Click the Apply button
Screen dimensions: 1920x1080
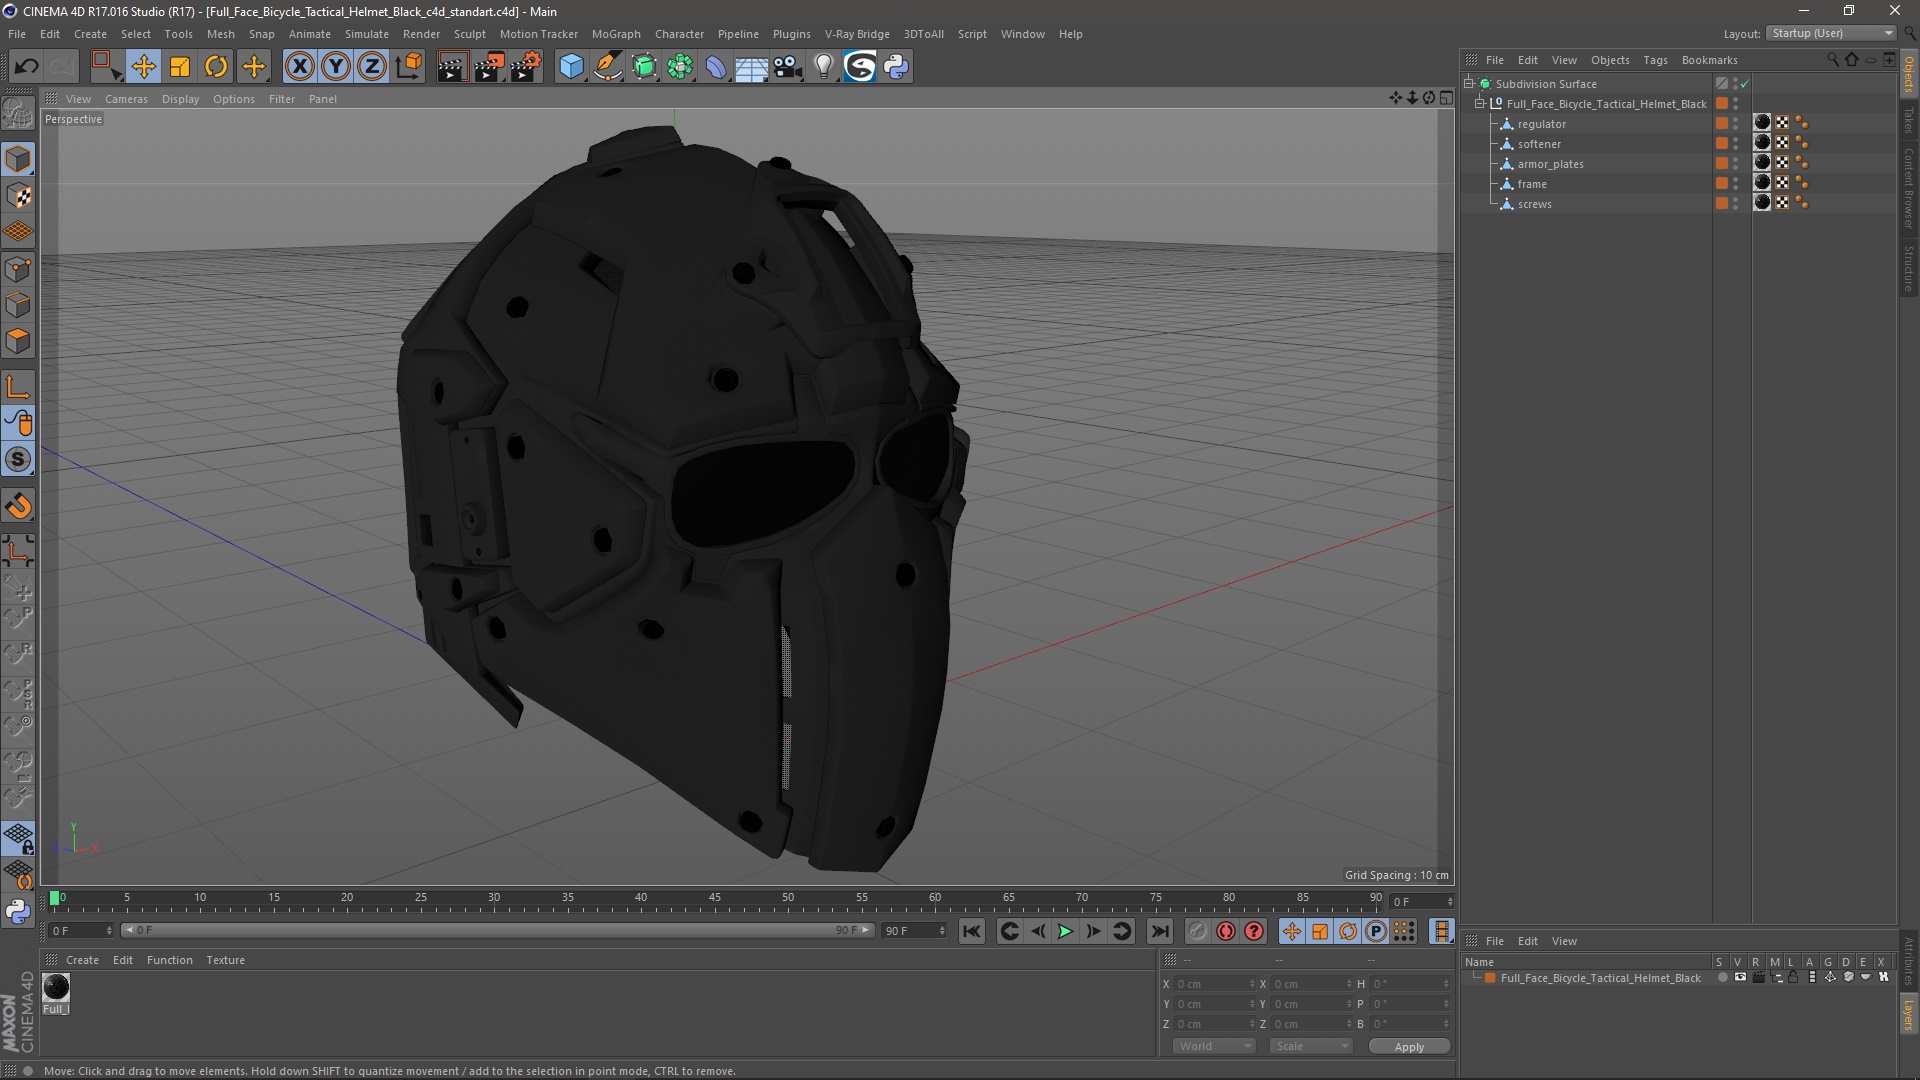click(x=1409, y=1047)
